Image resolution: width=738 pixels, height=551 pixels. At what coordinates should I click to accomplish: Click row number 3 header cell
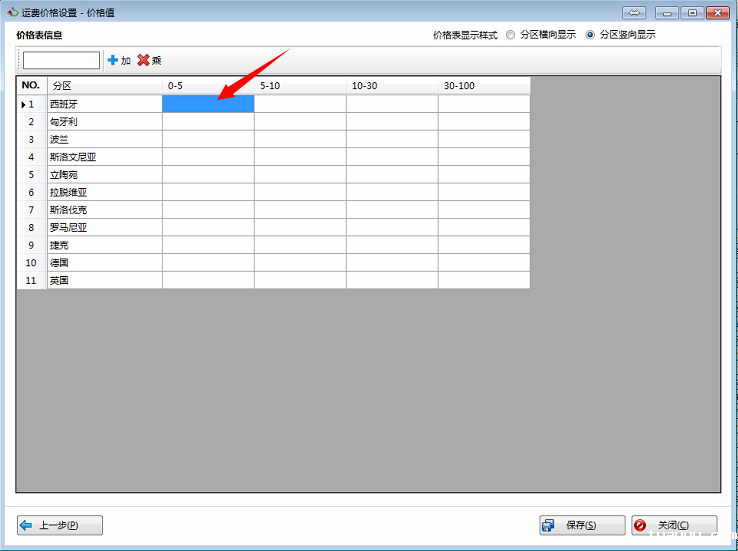(x=32, y=139)
